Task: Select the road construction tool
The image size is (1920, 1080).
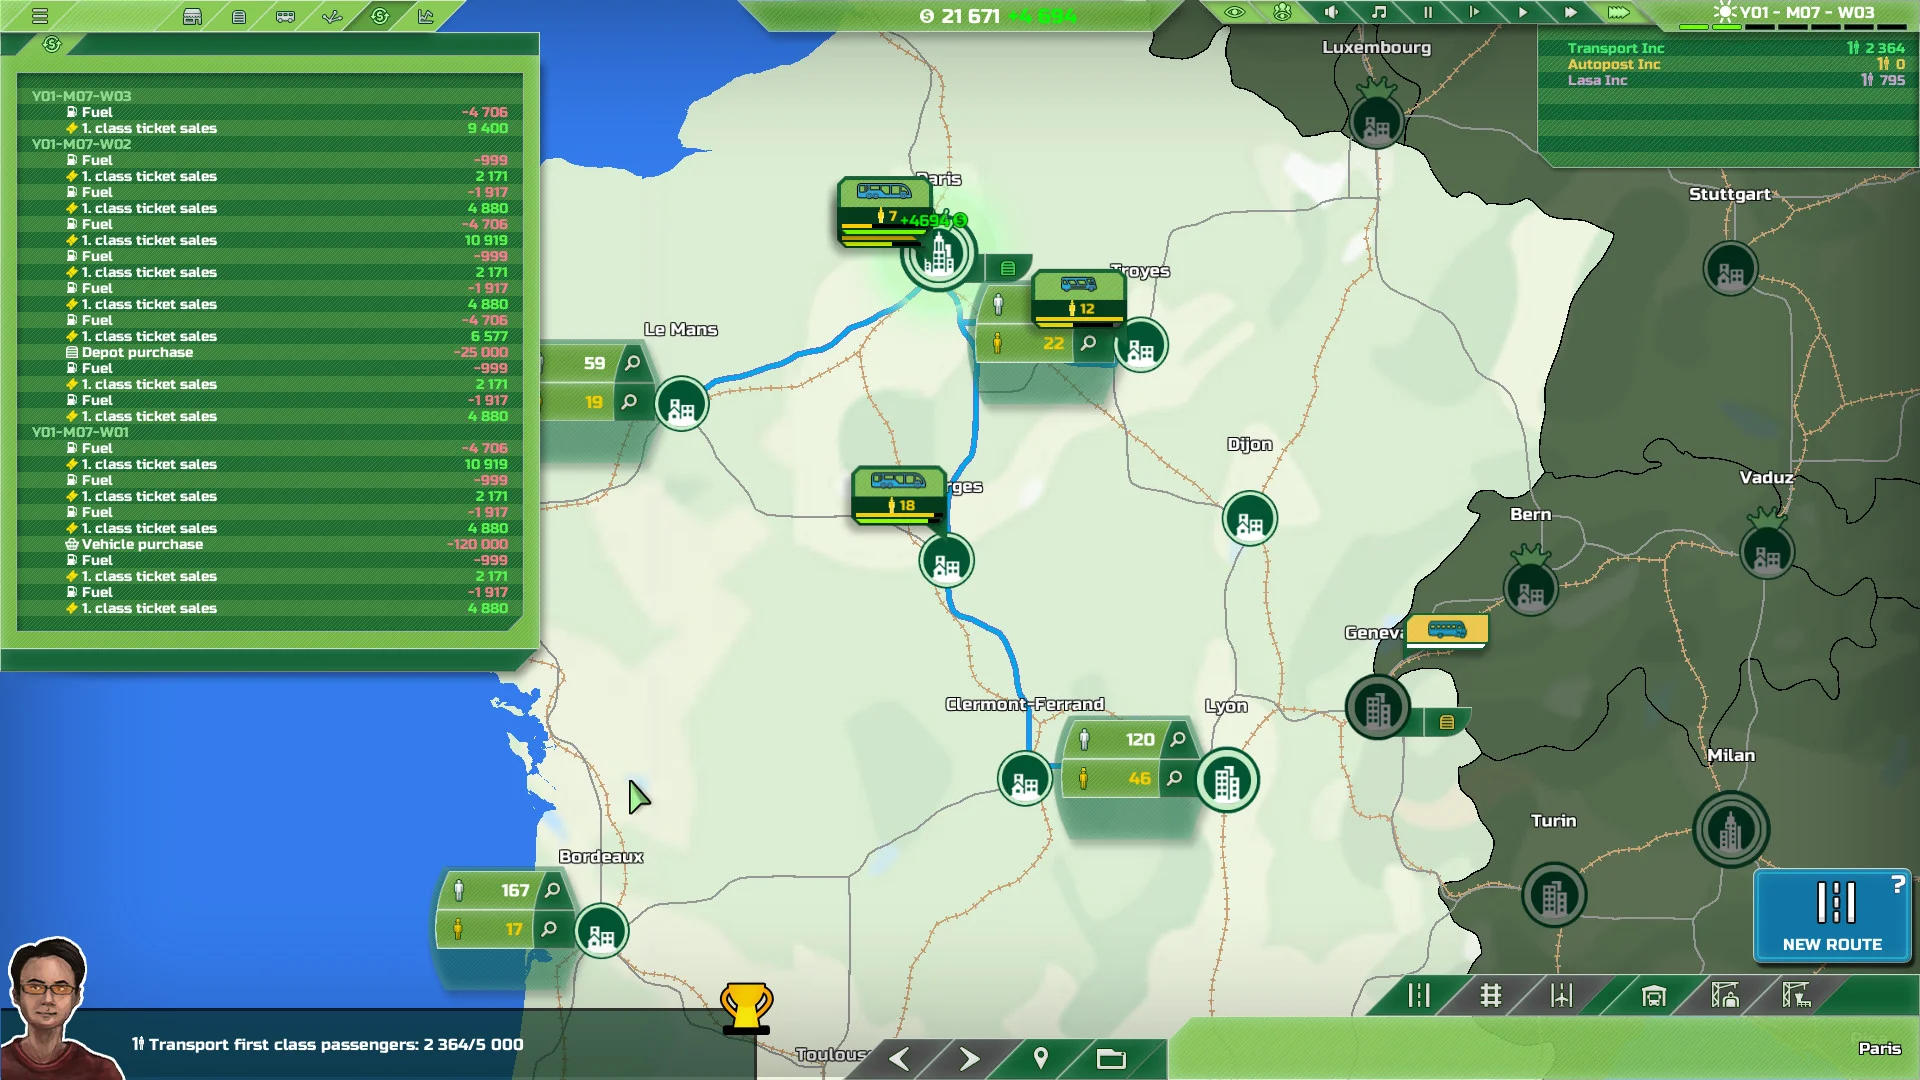Action: [1420, 996]
